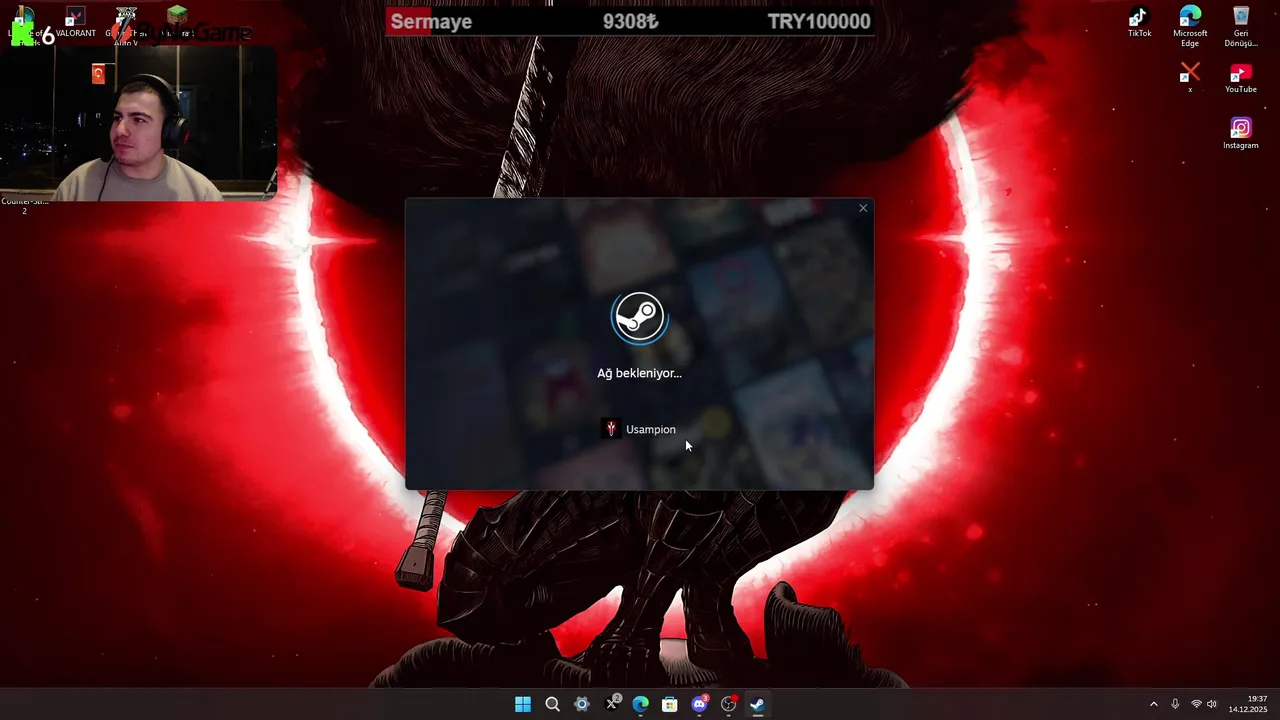Select the Usampion account in Steam

(x=639, y=429)
